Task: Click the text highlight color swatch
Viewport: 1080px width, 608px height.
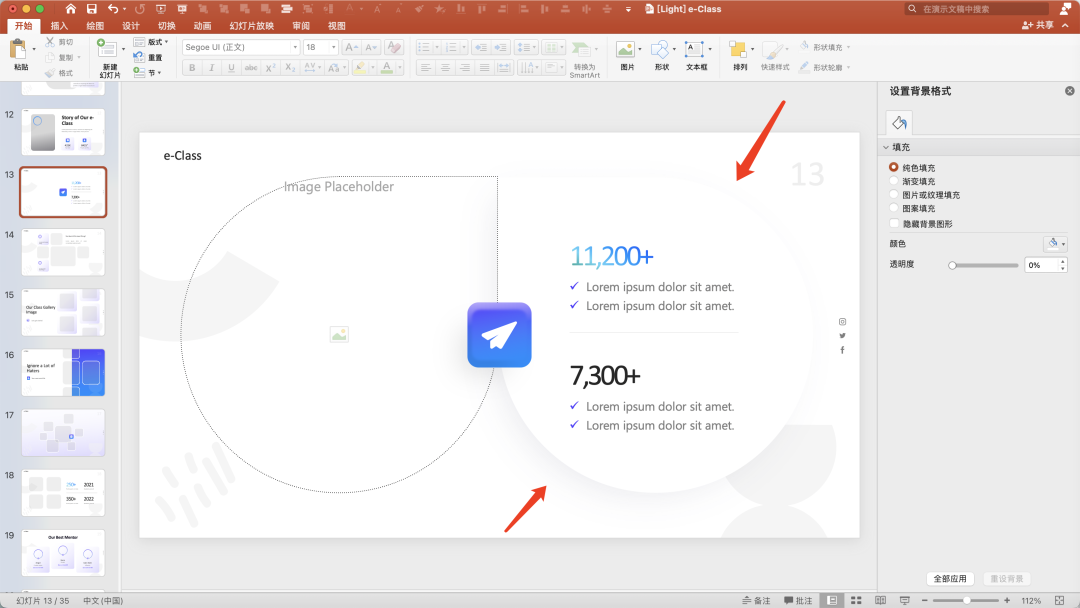Action: click(x=359, y=67)
